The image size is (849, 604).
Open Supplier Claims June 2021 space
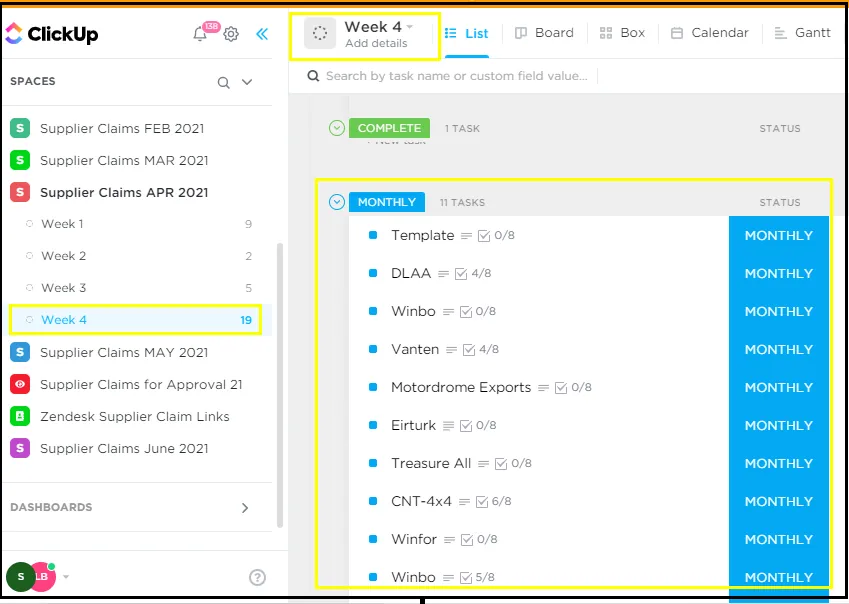(x=124, y=448)
